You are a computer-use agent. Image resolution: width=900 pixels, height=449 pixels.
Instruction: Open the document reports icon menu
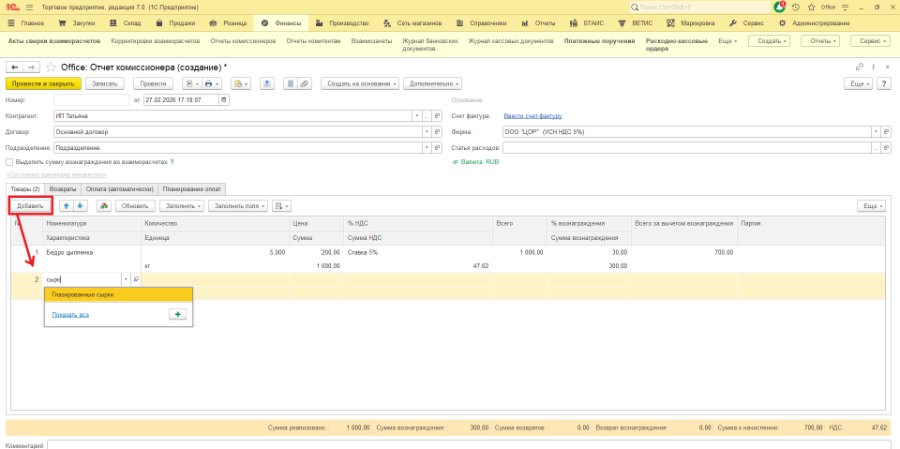pos(190,84)
